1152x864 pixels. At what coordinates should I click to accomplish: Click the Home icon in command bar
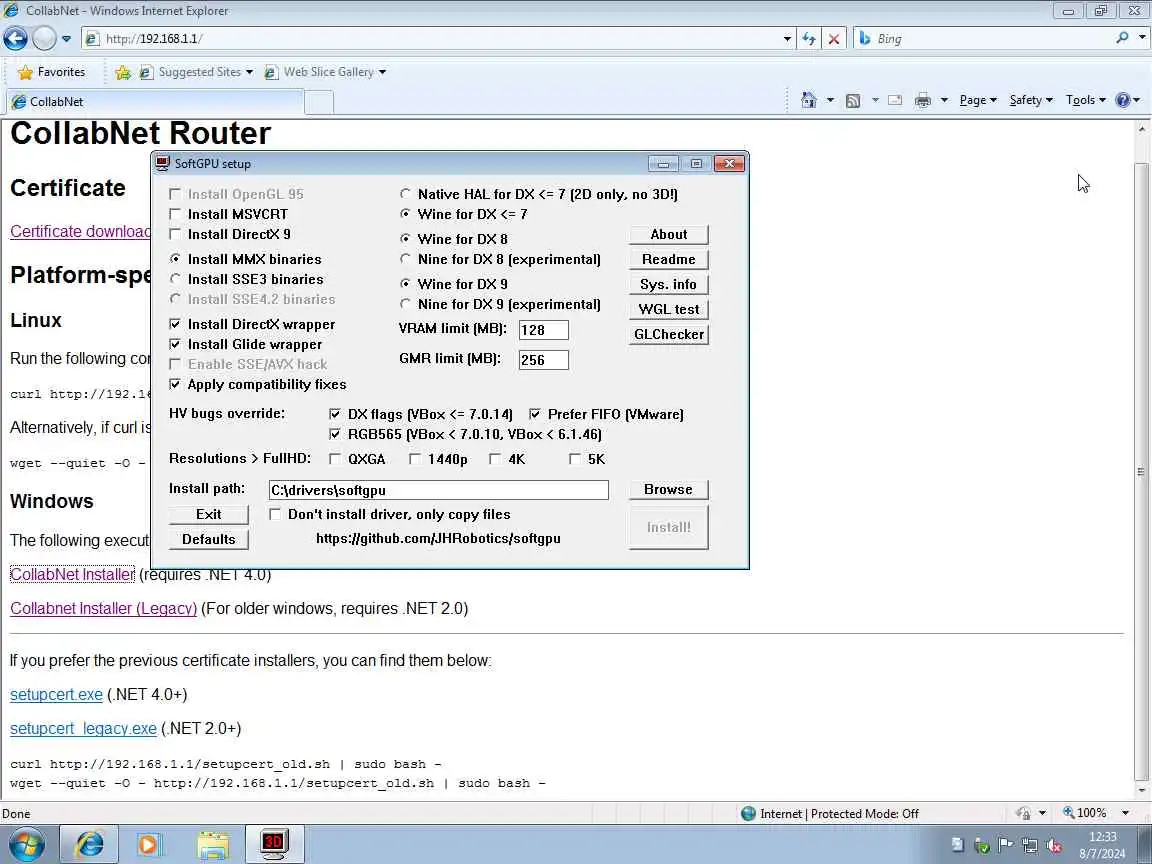(x=808, y=100)
